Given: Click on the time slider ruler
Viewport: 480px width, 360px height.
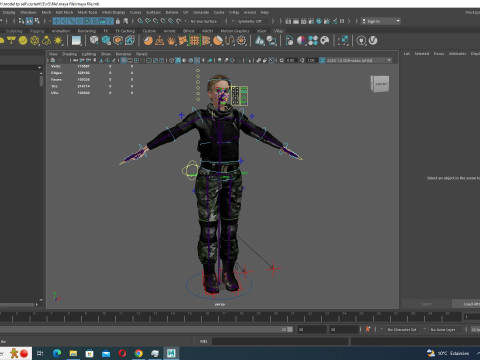Looking at the screenshot, I should (230, 317).
